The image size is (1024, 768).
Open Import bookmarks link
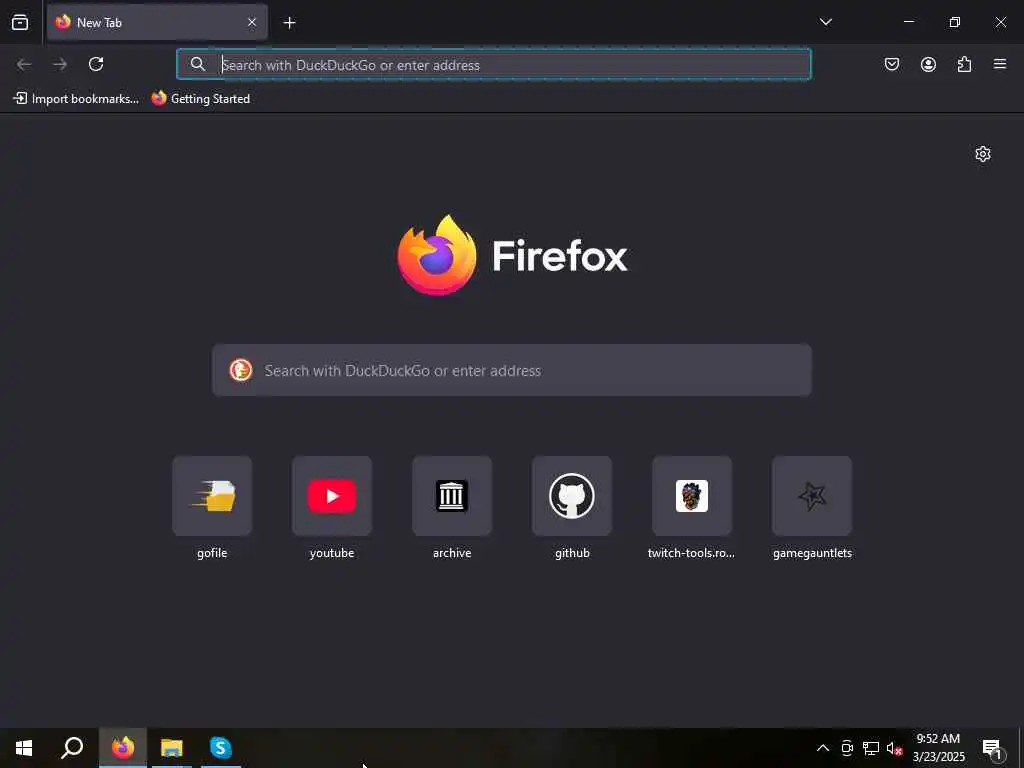(x=76, y=99)
